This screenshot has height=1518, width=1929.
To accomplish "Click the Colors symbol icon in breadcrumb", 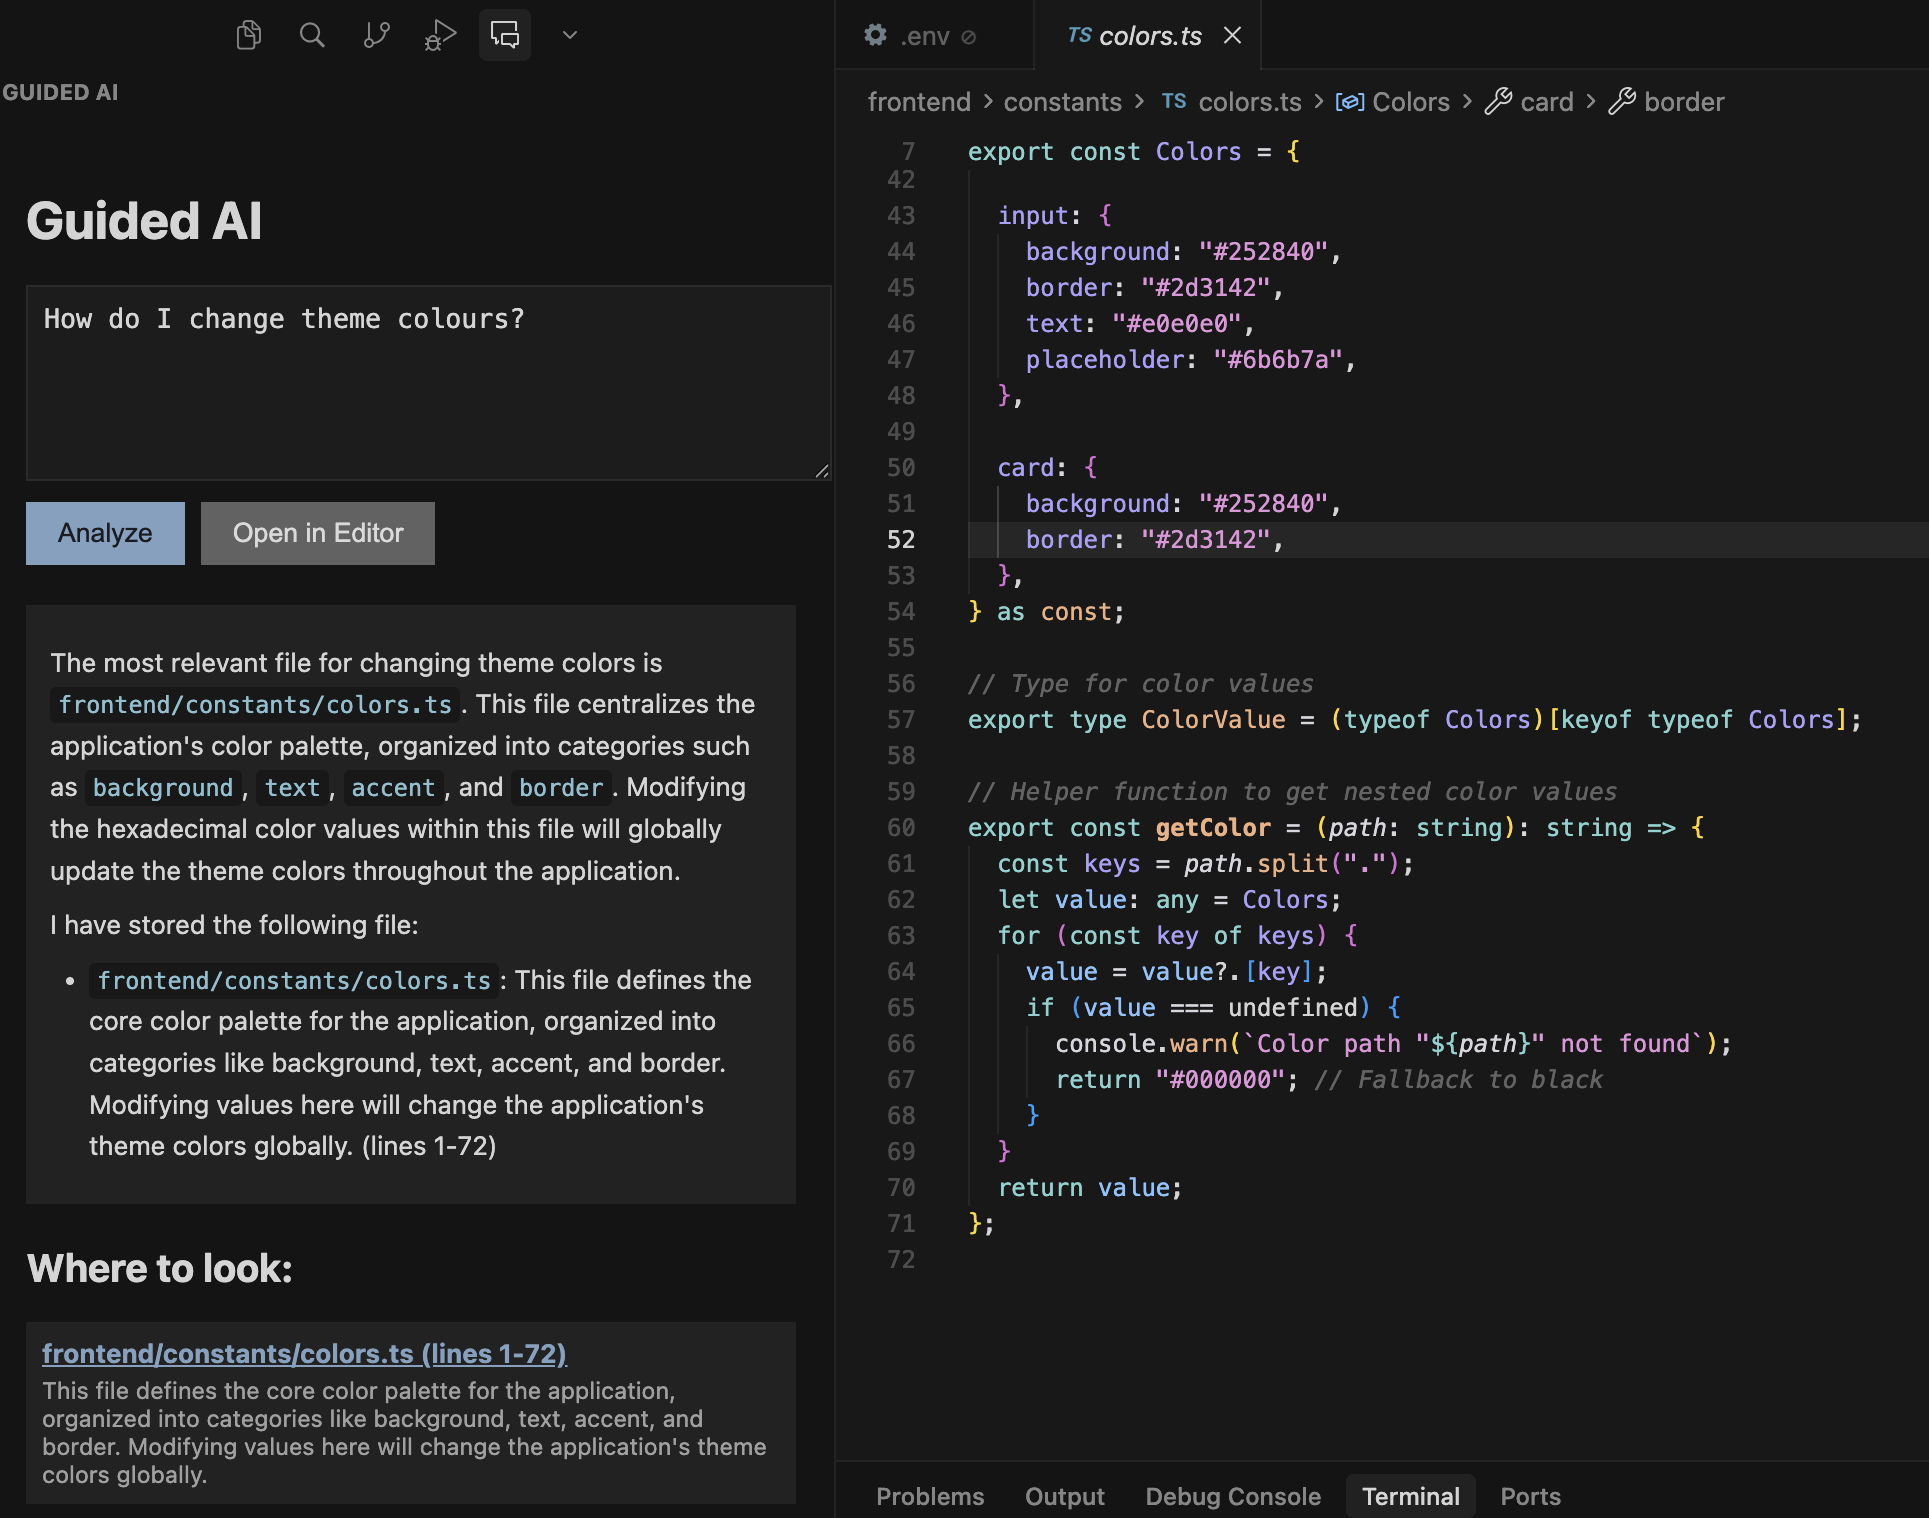I will [1349, 102].
